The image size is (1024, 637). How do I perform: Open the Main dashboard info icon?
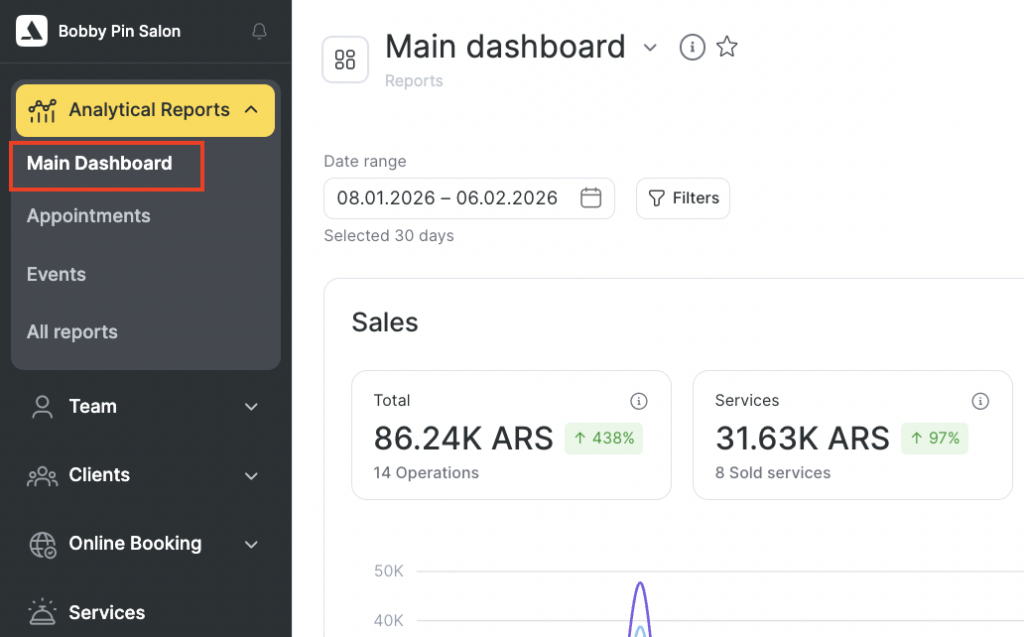tap(692, 47)
